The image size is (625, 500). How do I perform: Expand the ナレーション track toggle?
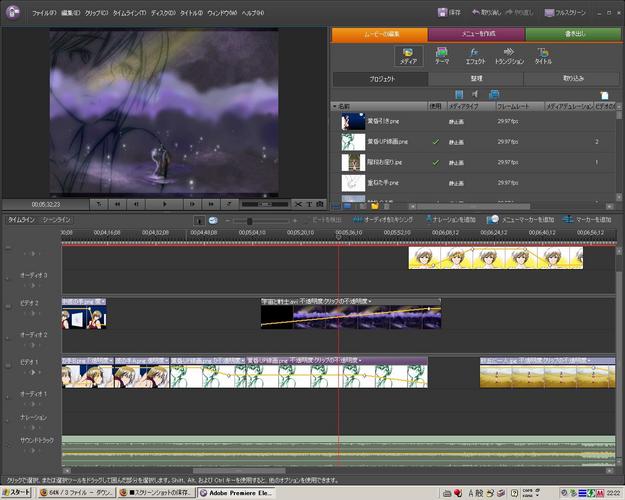[7, 420]
